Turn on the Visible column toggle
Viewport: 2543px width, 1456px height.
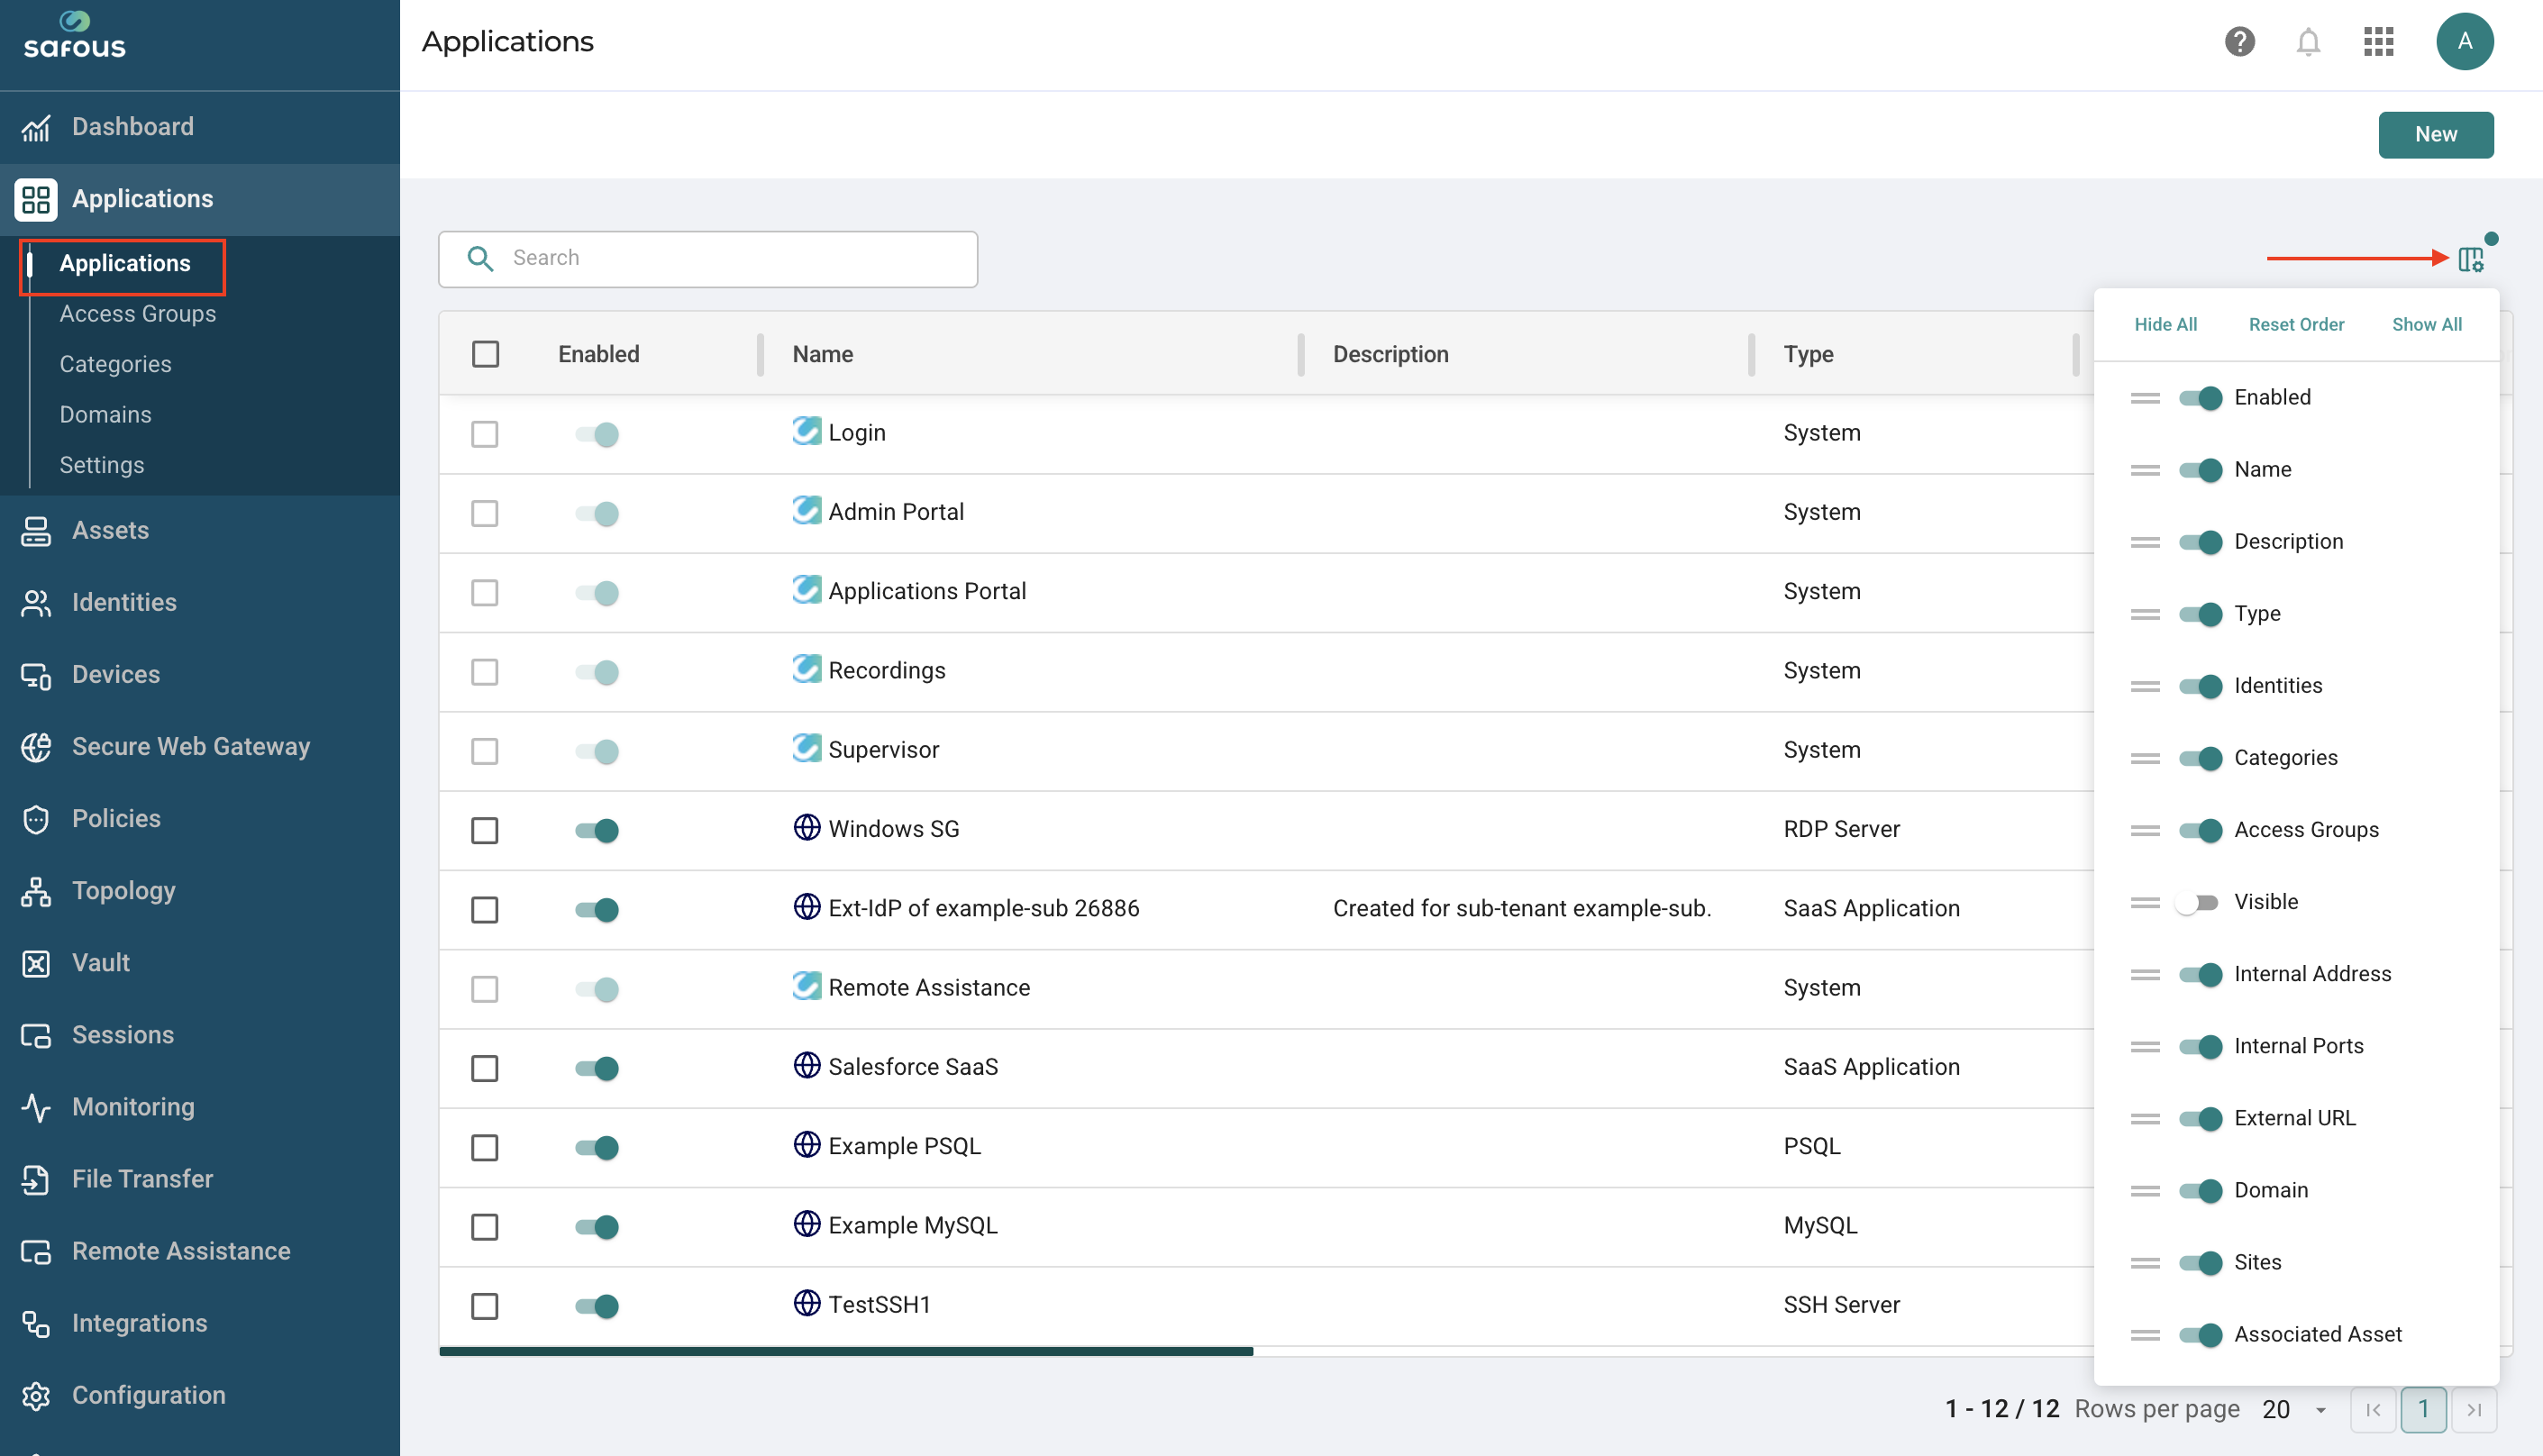[2198, 902]
